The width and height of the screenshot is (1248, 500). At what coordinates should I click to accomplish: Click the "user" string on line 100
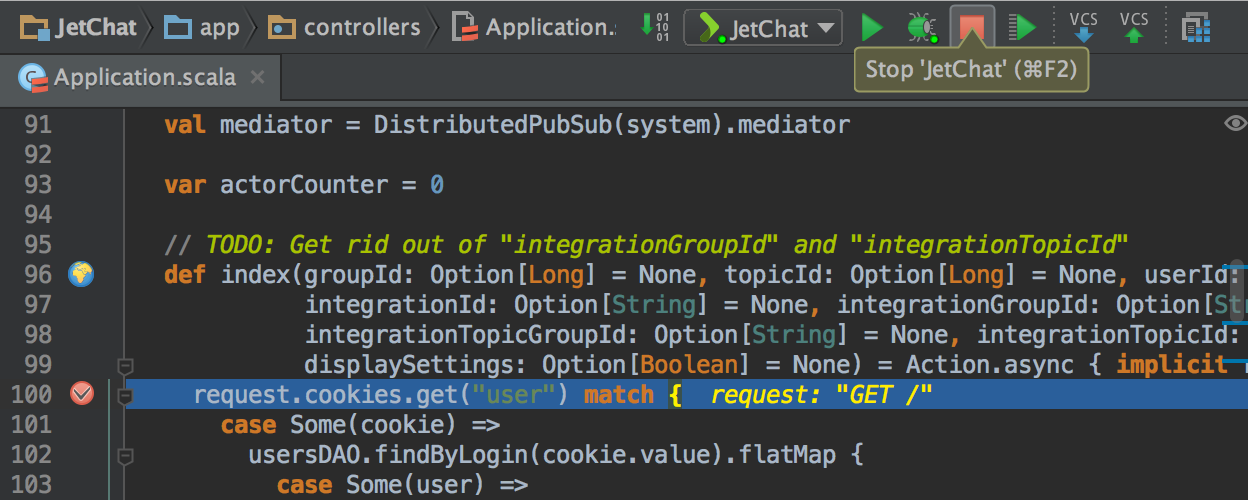(x=514, y=395)
